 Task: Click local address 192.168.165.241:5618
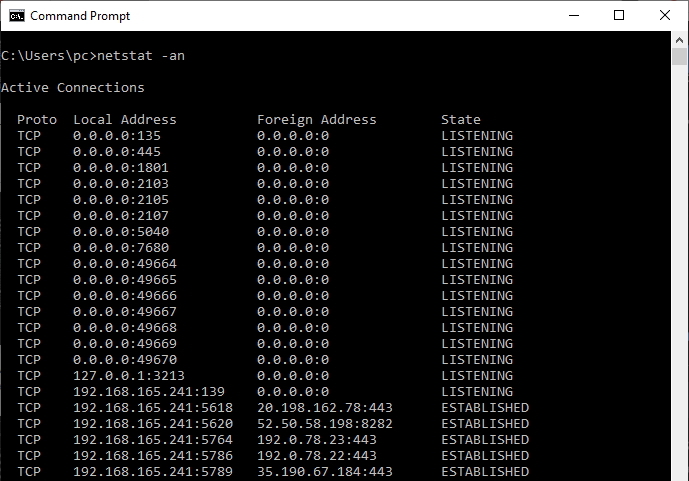(x=153, y=408)
